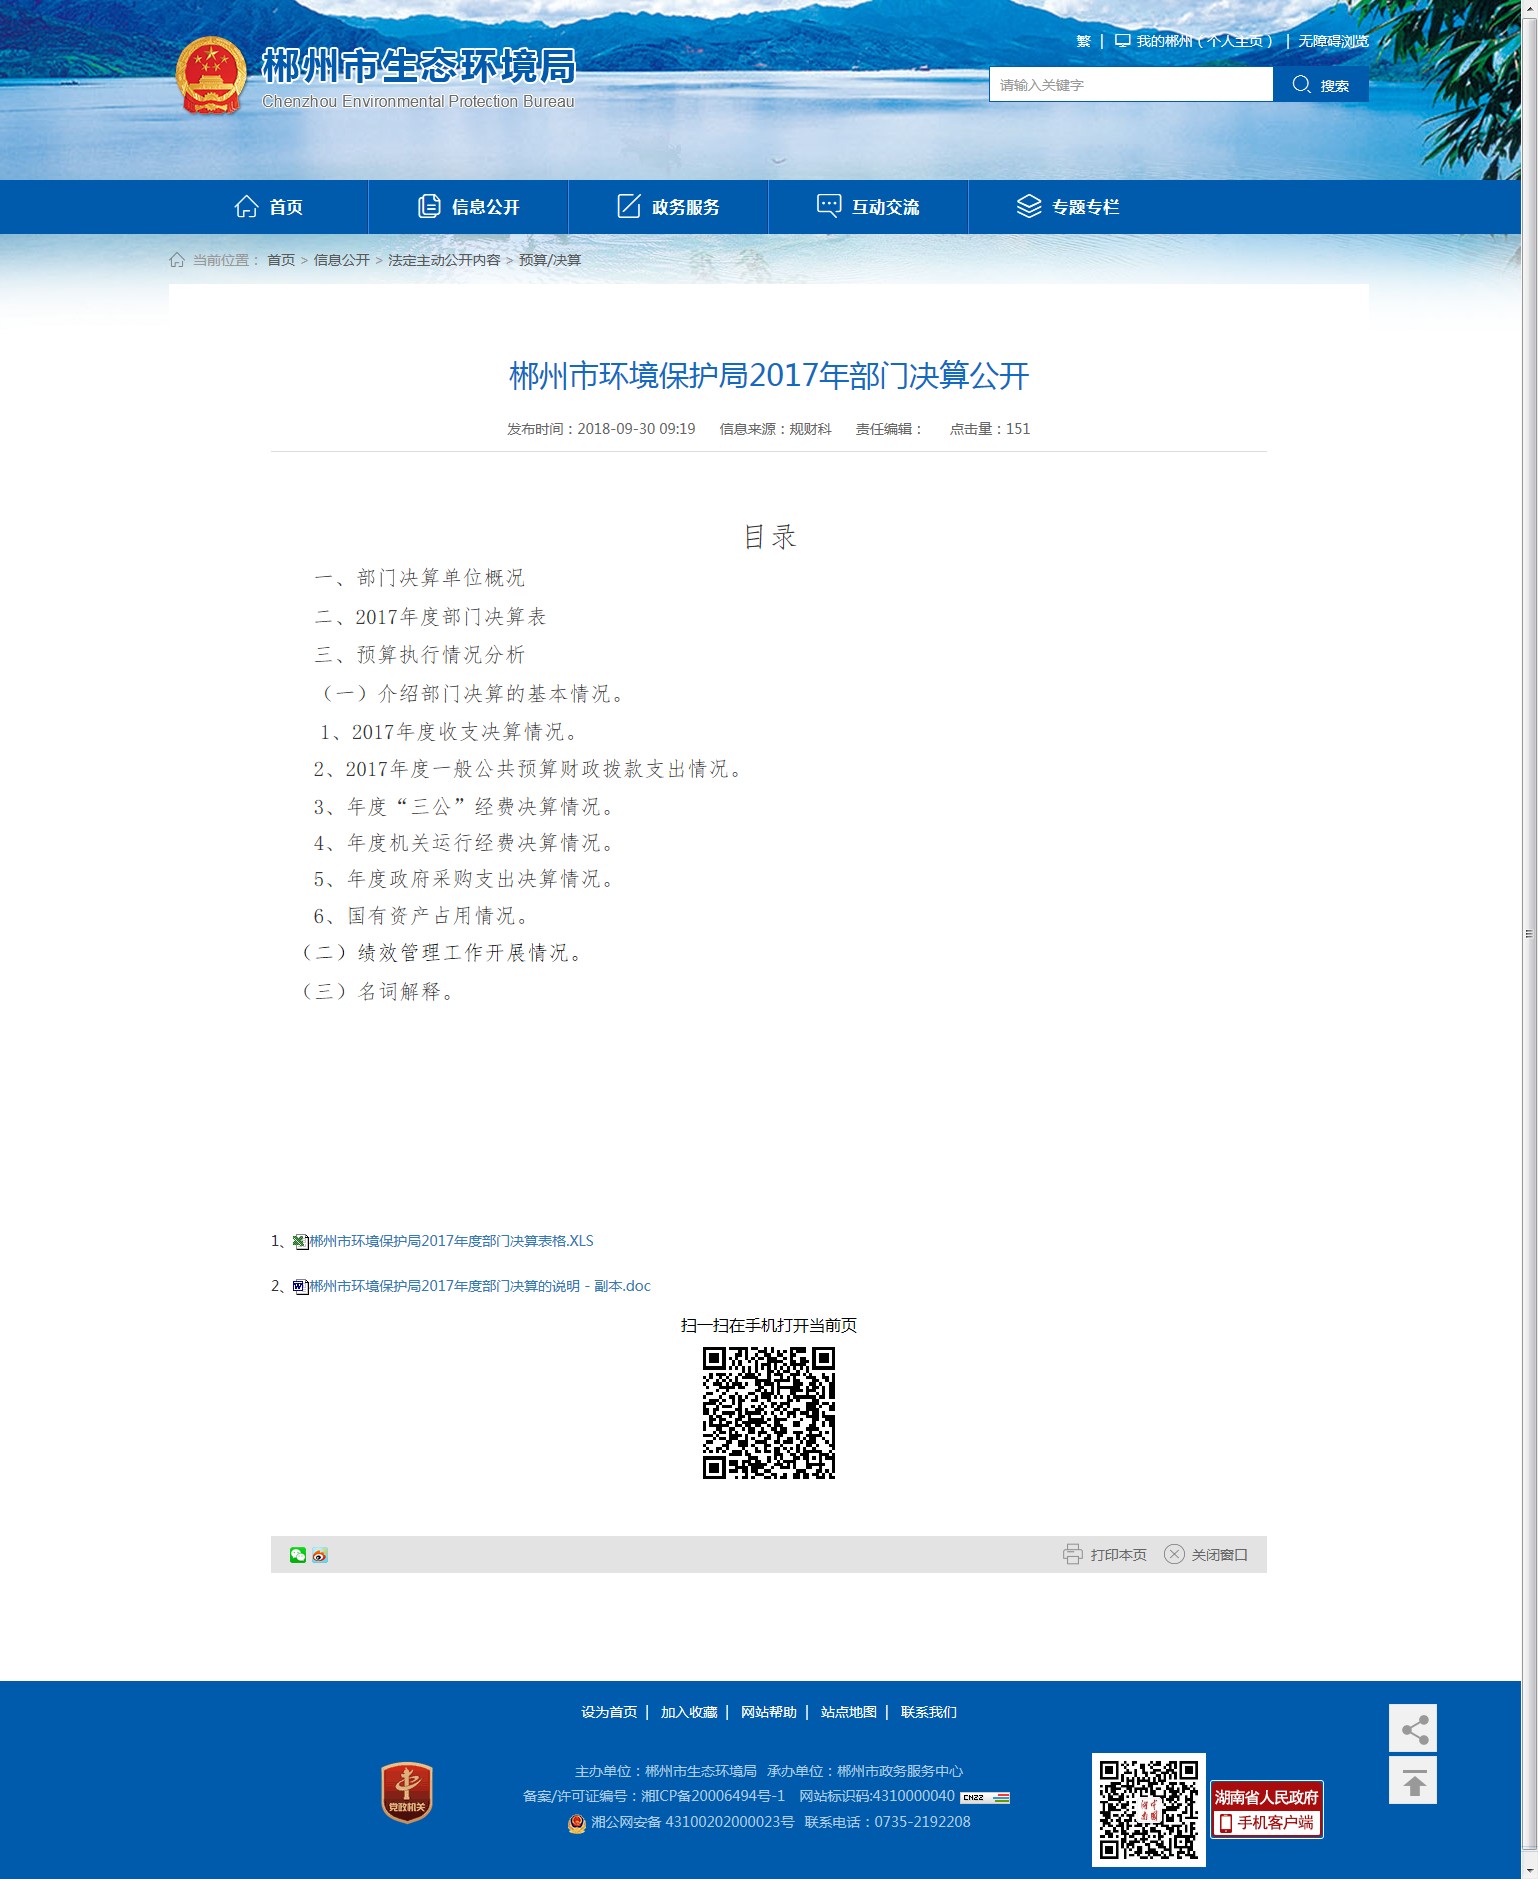Click the chat bubble icon beside 互动交流

coord(829,207)
